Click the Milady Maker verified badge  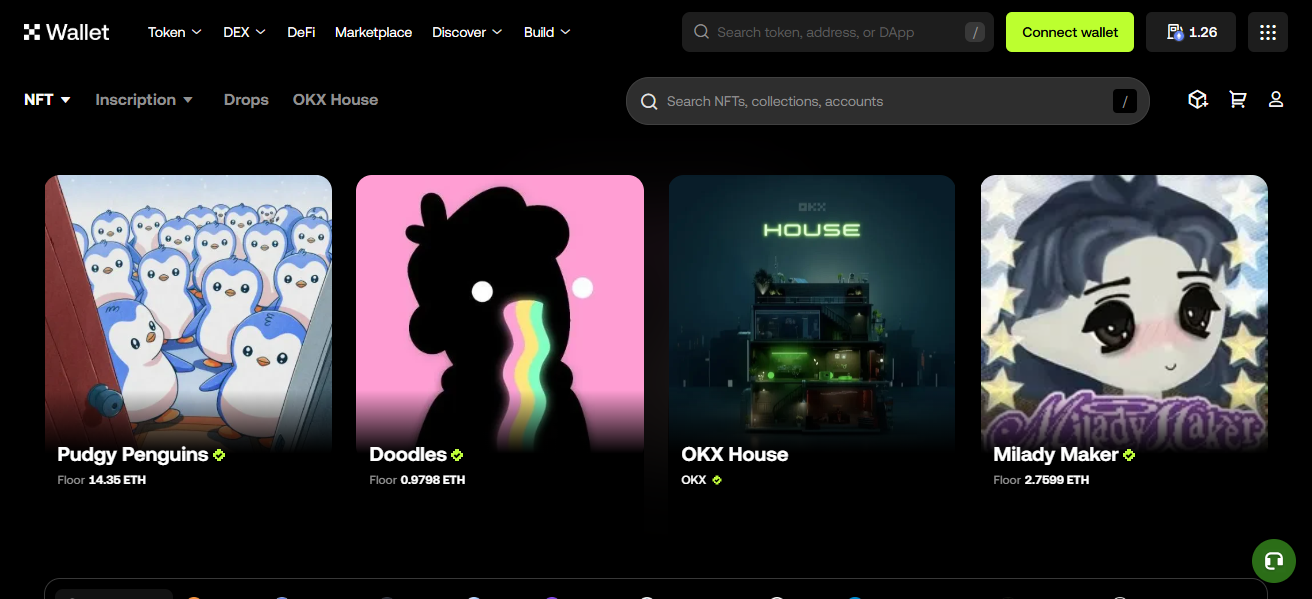point(1129,455)
